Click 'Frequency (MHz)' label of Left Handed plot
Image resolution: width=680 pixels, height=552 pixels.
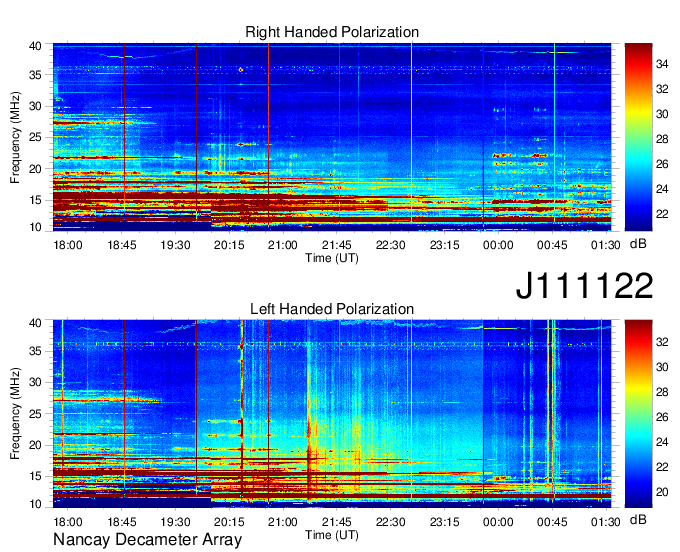tap(15, 414)
